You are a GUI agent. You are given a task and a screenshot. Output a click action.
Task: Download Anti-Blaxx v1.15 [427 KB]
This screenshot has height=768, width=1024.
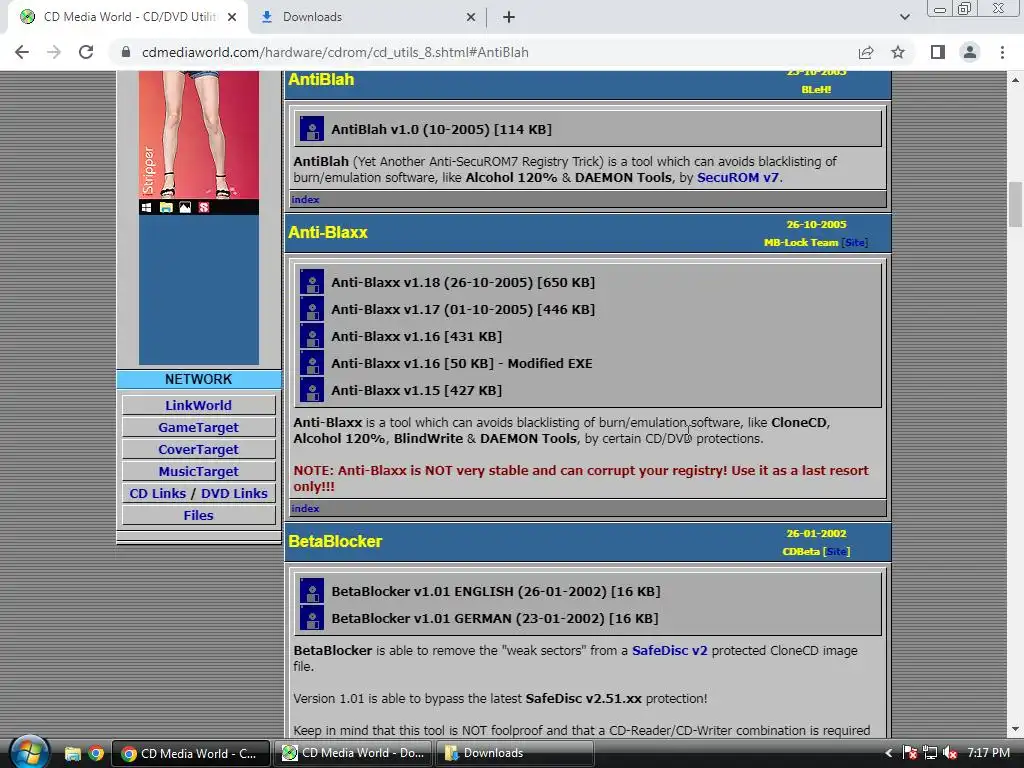417,390
